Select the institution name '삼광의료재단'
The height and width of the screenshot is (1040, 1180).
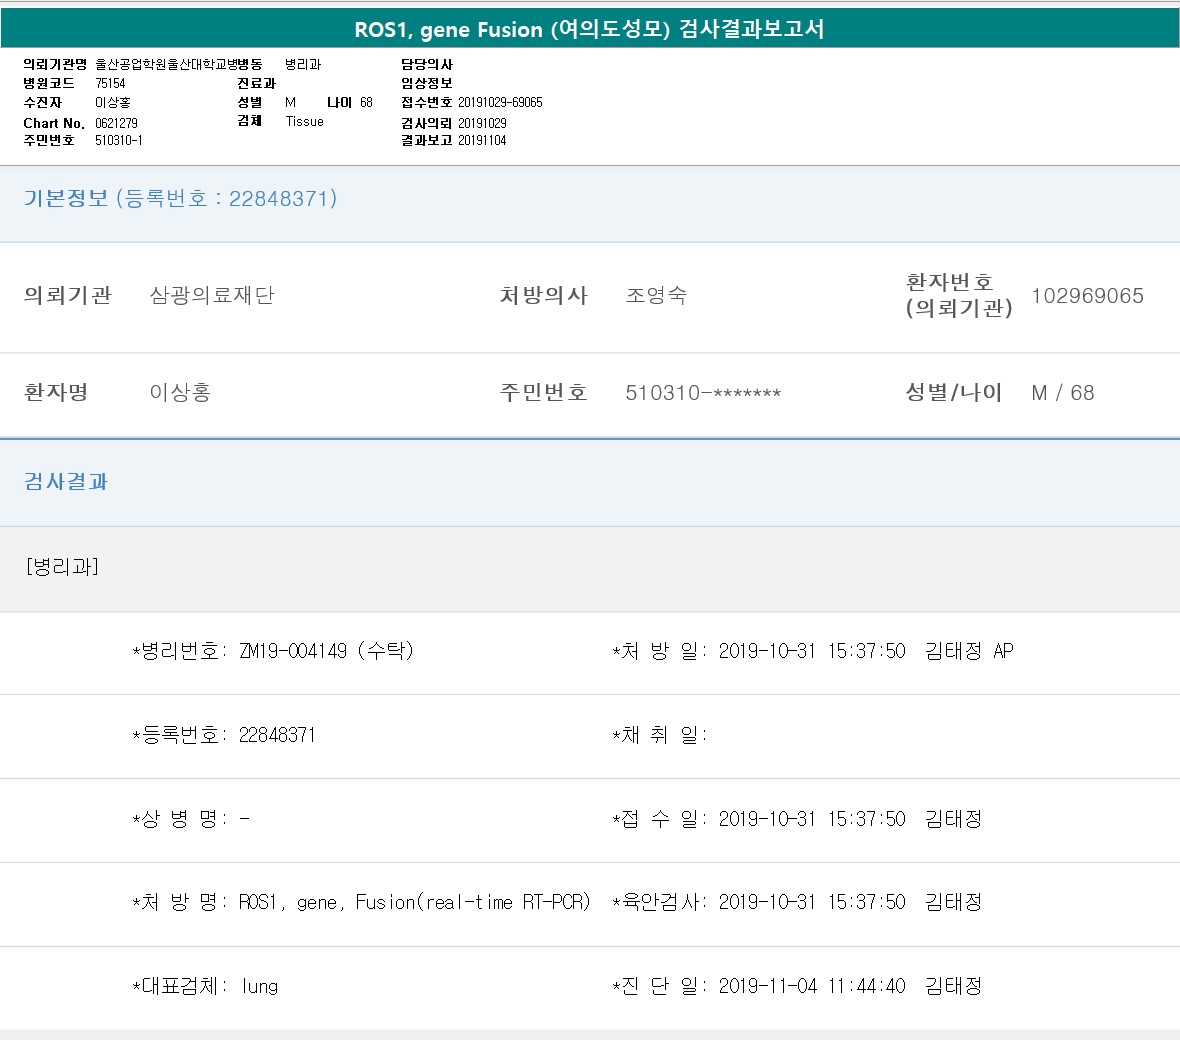(212, 295)
